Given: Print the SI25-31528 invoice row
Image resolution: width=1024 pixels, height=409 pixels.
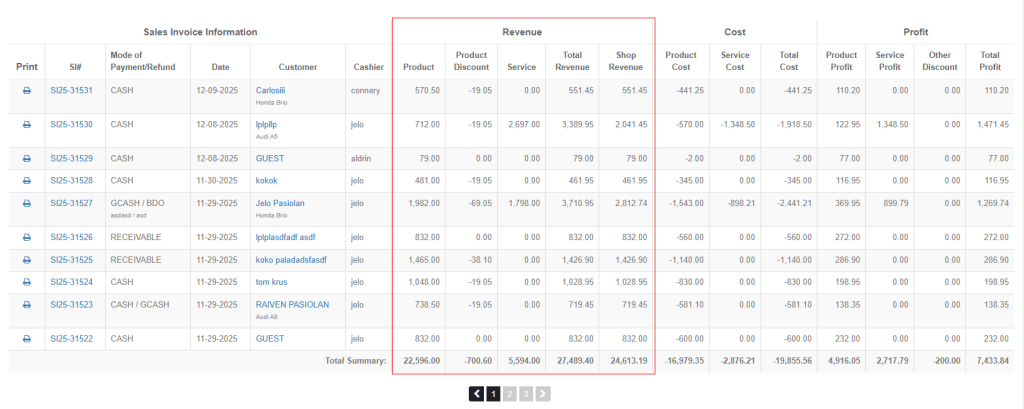Looking at the screenshot, I should click(x=27, y=181).
